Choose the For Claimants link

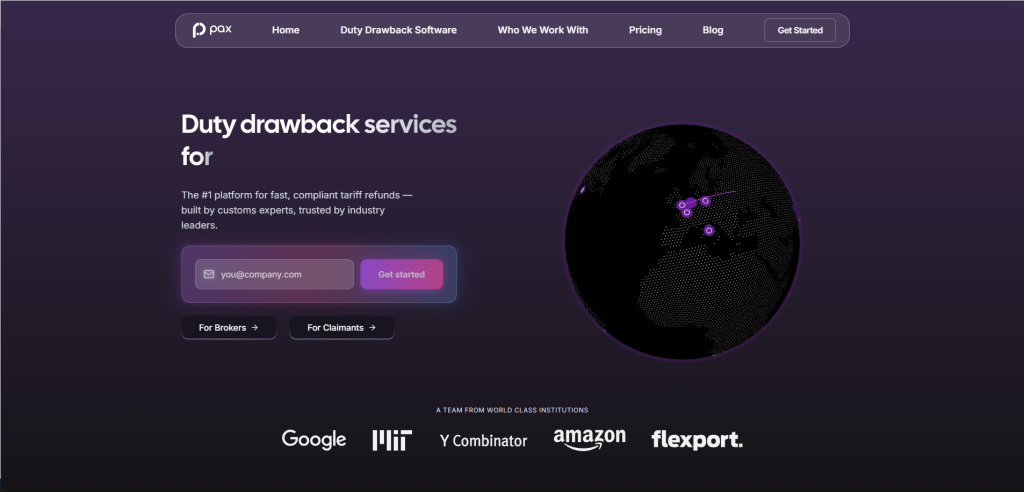tap(341, 327)
